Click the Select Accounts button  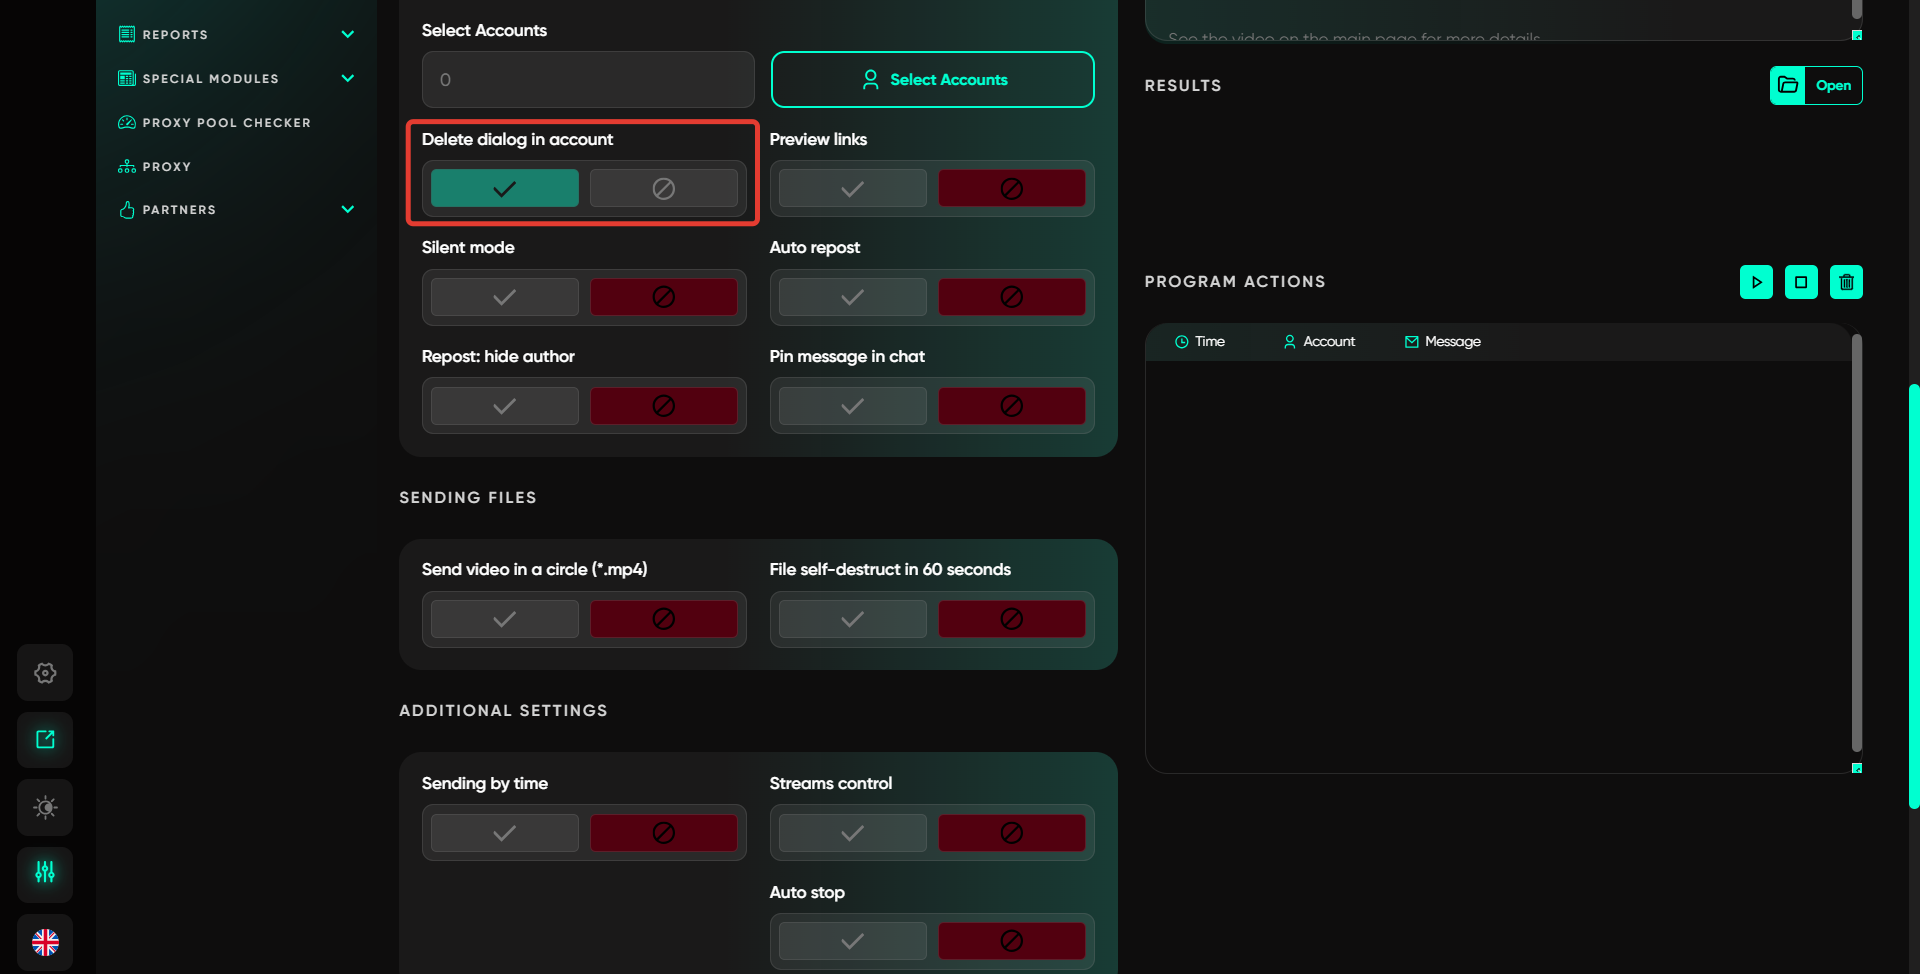pos(932,80)
